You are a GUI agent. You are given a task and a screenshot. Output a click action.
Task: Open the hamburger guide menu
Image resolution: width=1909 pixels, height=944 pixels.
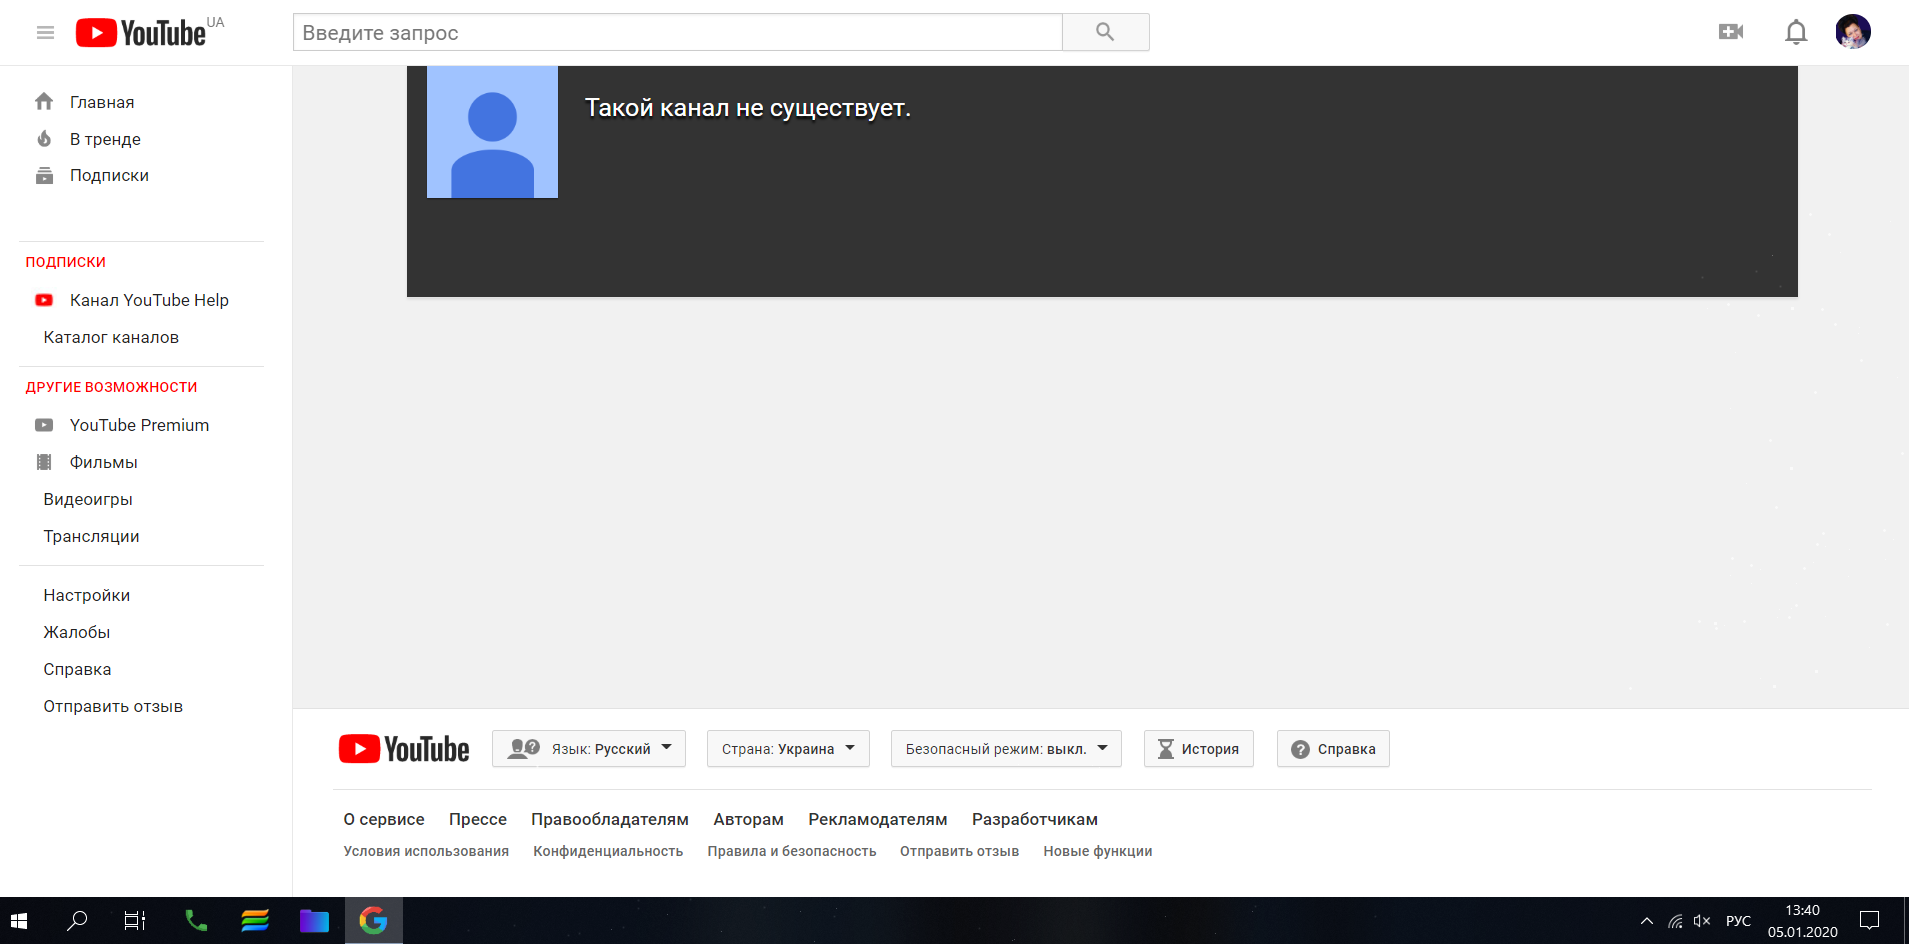pos(45,33)
